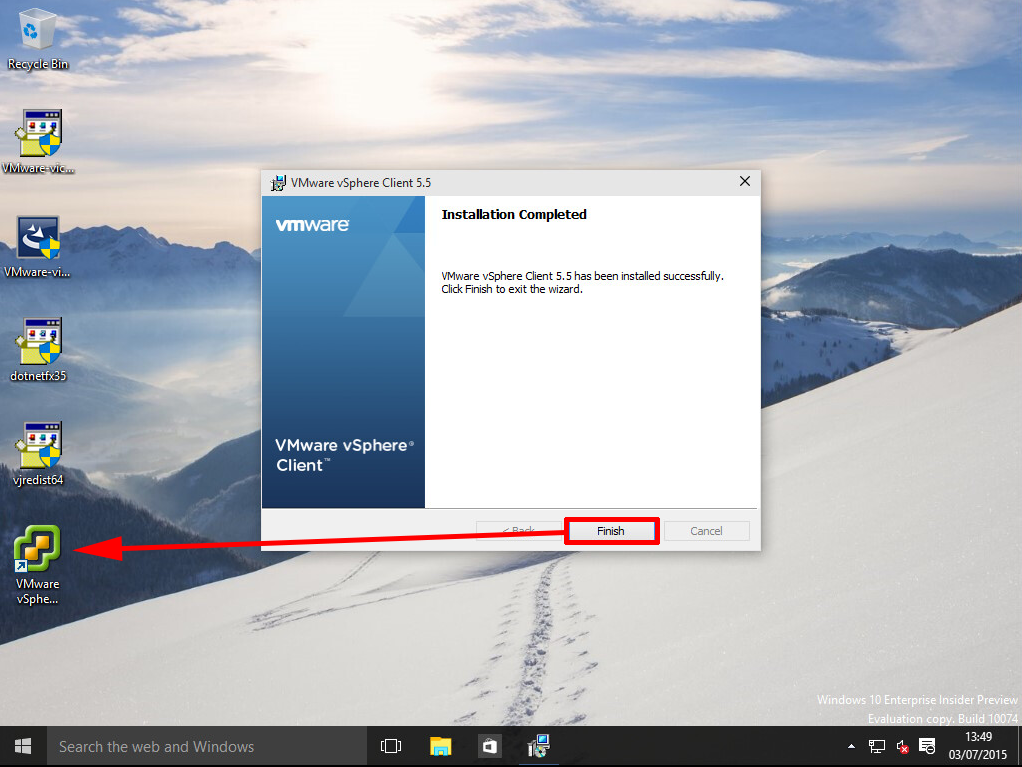Select the dotnetfx35 desktop icon
The image size is (1022, 767).
(x=38, y=350)
